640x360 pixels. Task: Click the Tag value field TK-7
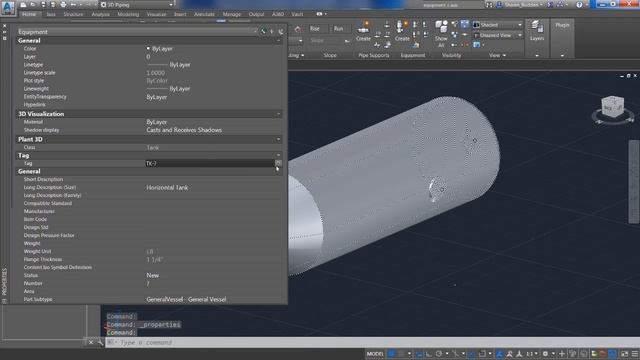[x=209, y=163]
